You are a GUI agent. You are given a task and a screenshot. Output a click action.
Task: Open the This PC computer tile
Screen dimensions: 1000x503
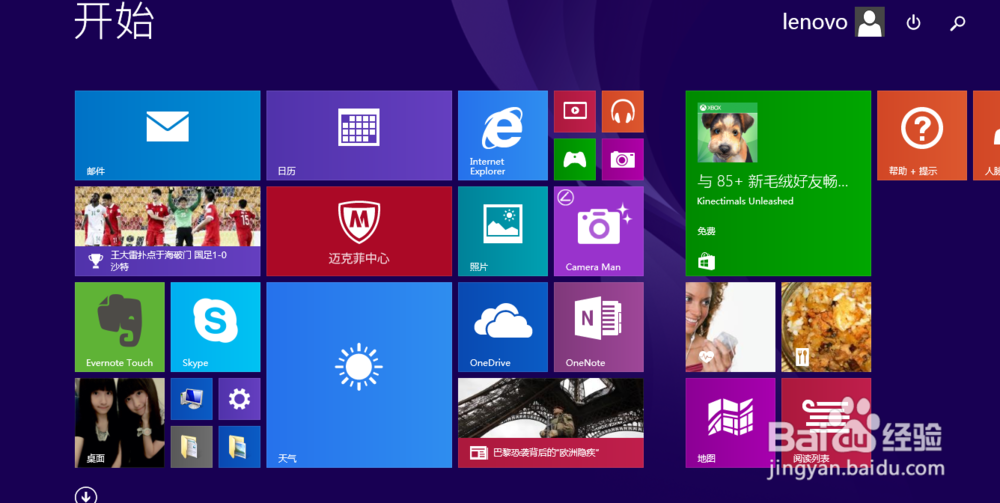click(191, 399)
